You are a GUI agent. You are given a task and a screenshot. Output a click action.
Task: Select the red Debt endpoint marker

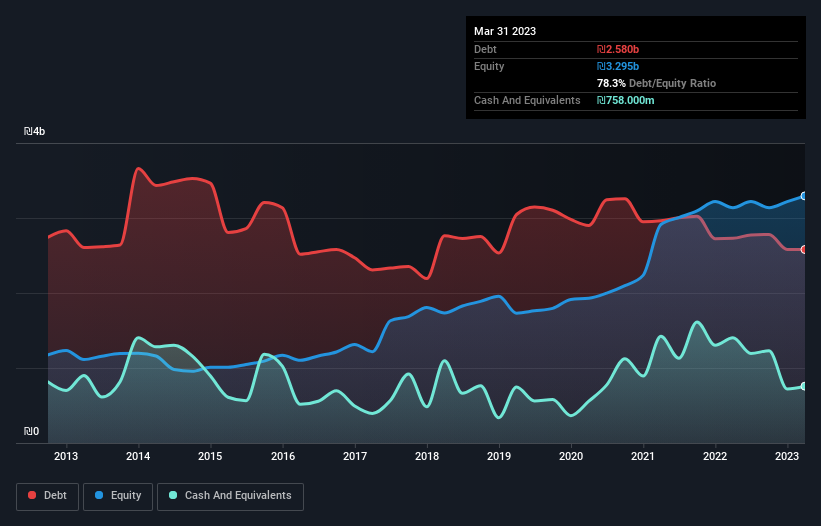coord(804,250)
